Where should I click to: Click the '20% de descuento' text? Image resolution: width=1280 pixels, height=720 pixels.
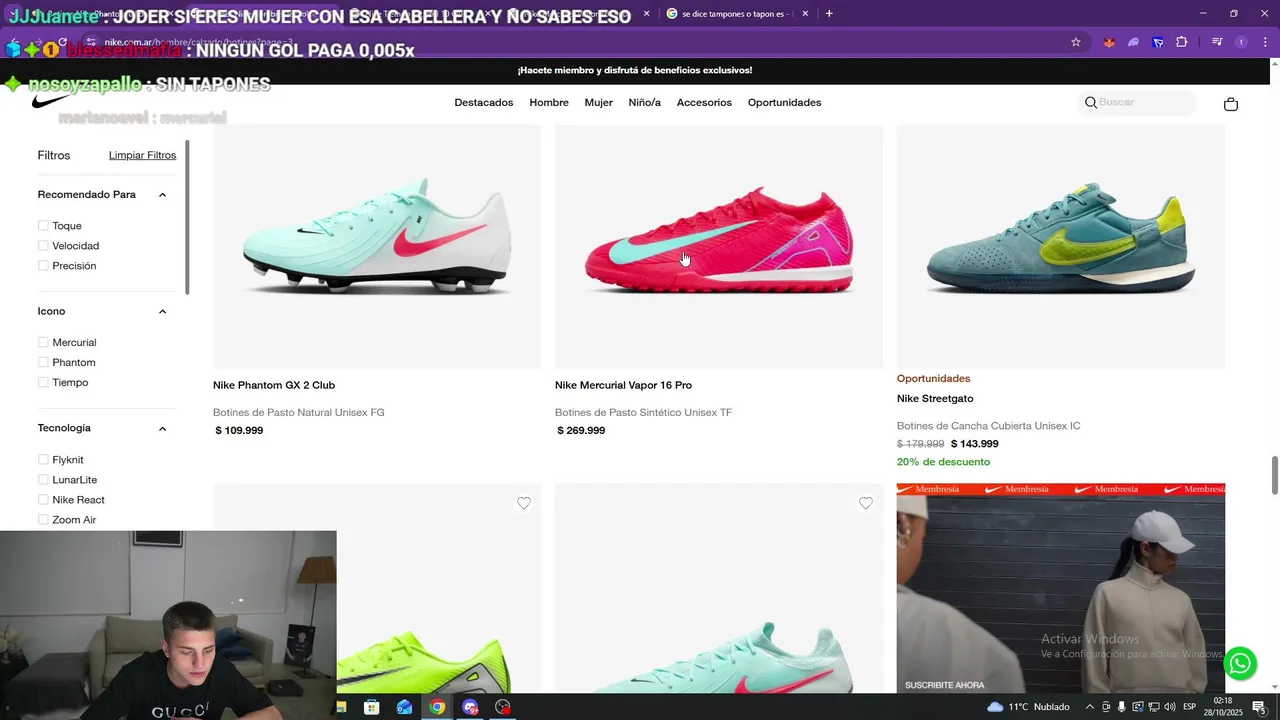pos(944,462)
